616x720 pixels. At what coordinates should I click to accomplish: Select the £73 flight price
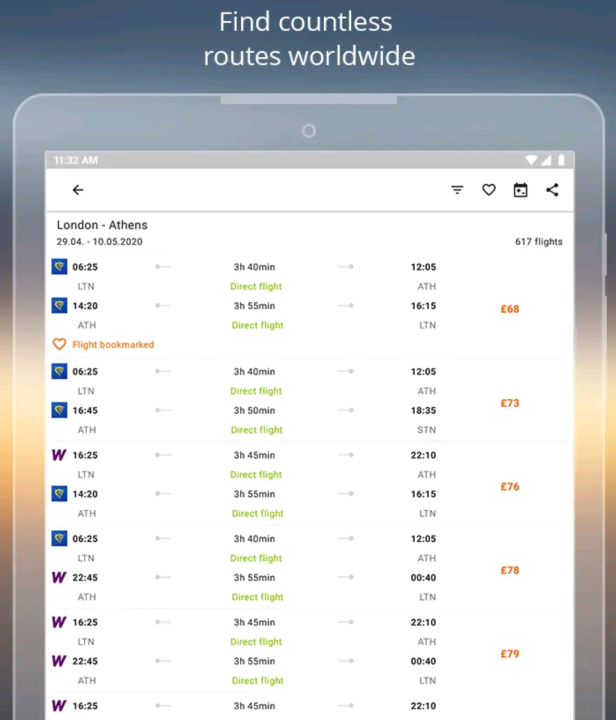pyautogui.click(x=510, y=403)
